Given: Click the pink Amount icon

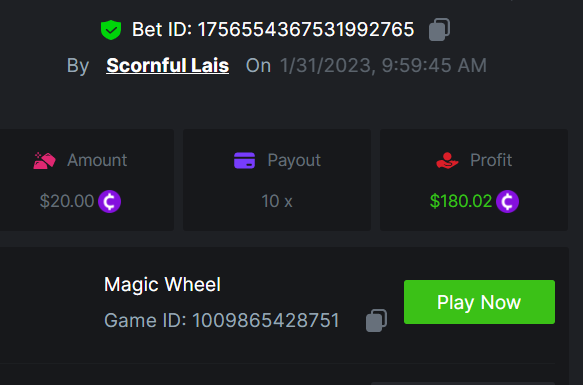Looking at the screenshot, I should tap(44, 160).
